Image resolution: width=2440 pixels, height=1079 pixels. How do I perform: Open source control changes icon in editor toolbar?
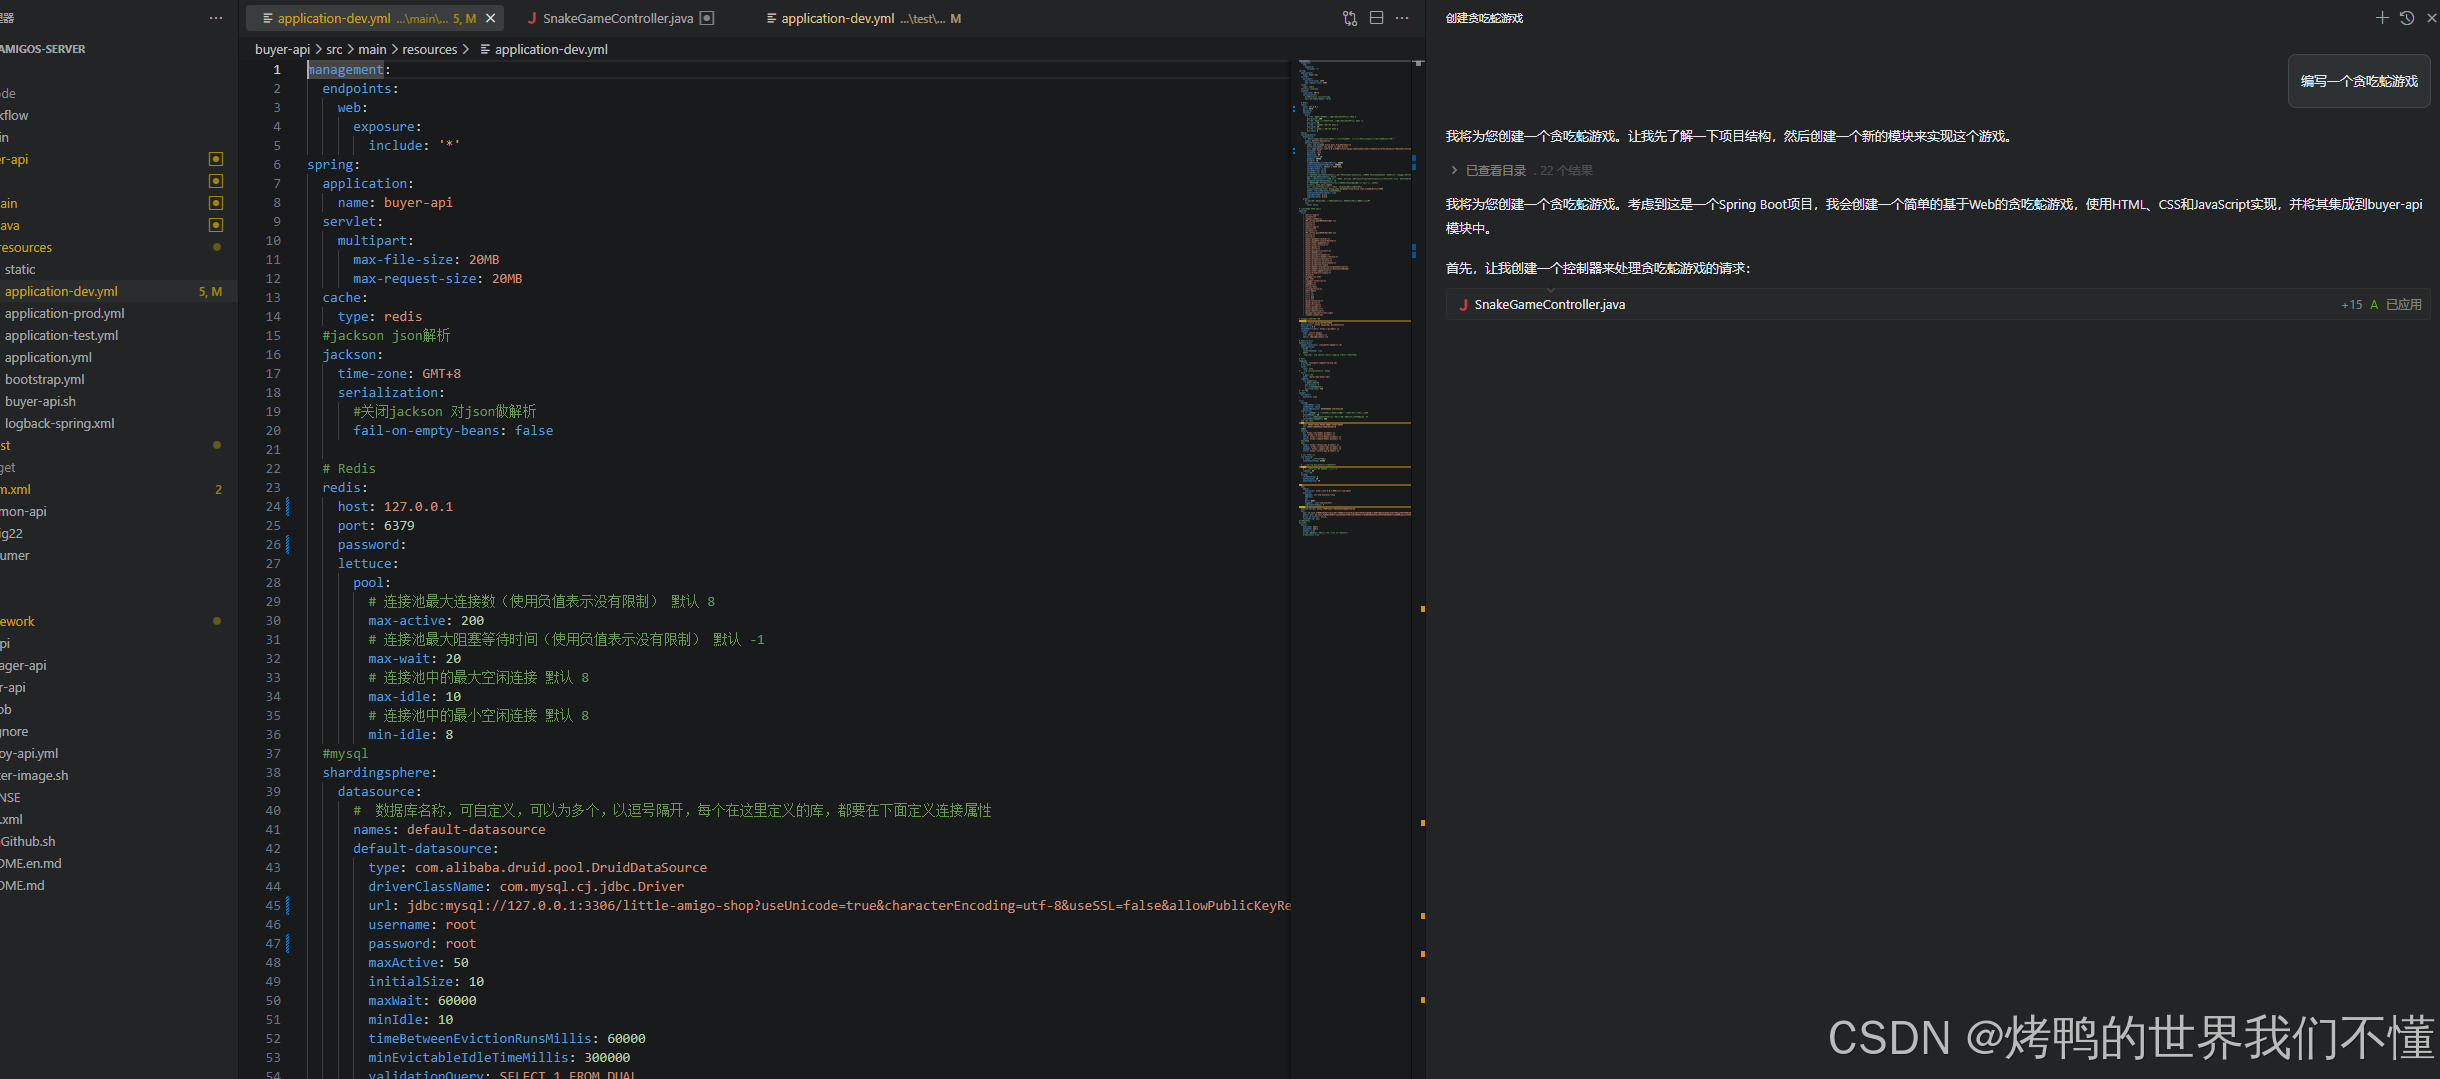coord(1350,18)
